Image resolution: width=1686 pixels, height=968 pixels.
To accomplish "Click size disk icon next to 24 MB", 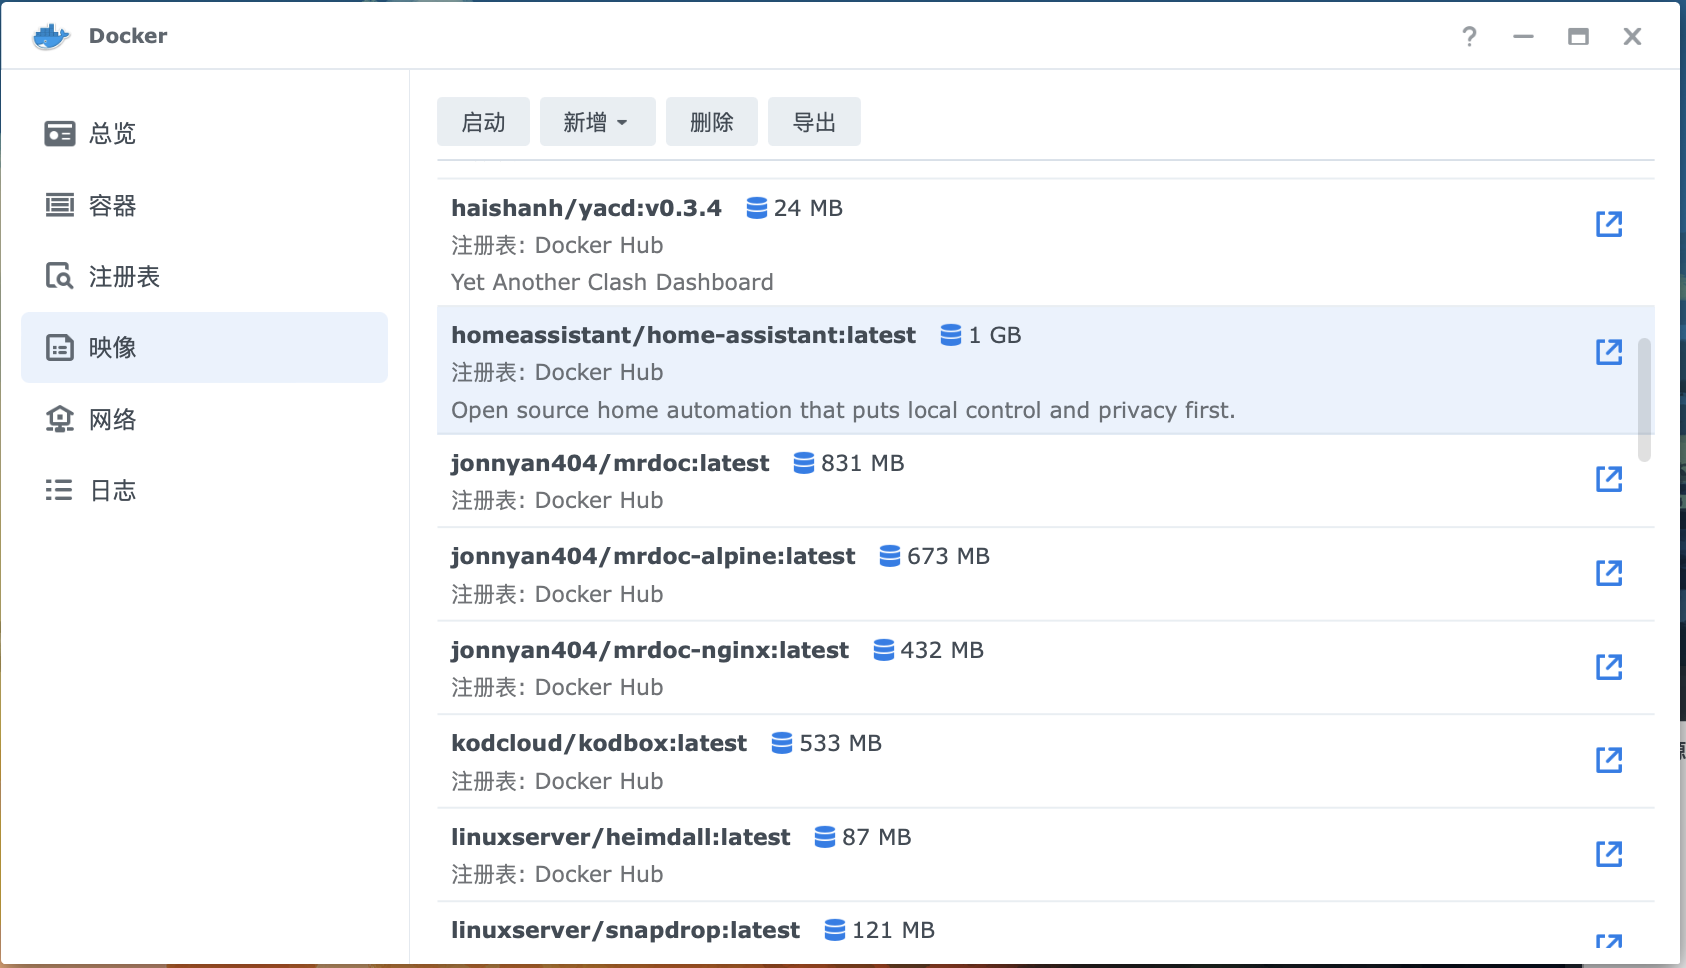I will pyautogui.click(x=757, y=208).
